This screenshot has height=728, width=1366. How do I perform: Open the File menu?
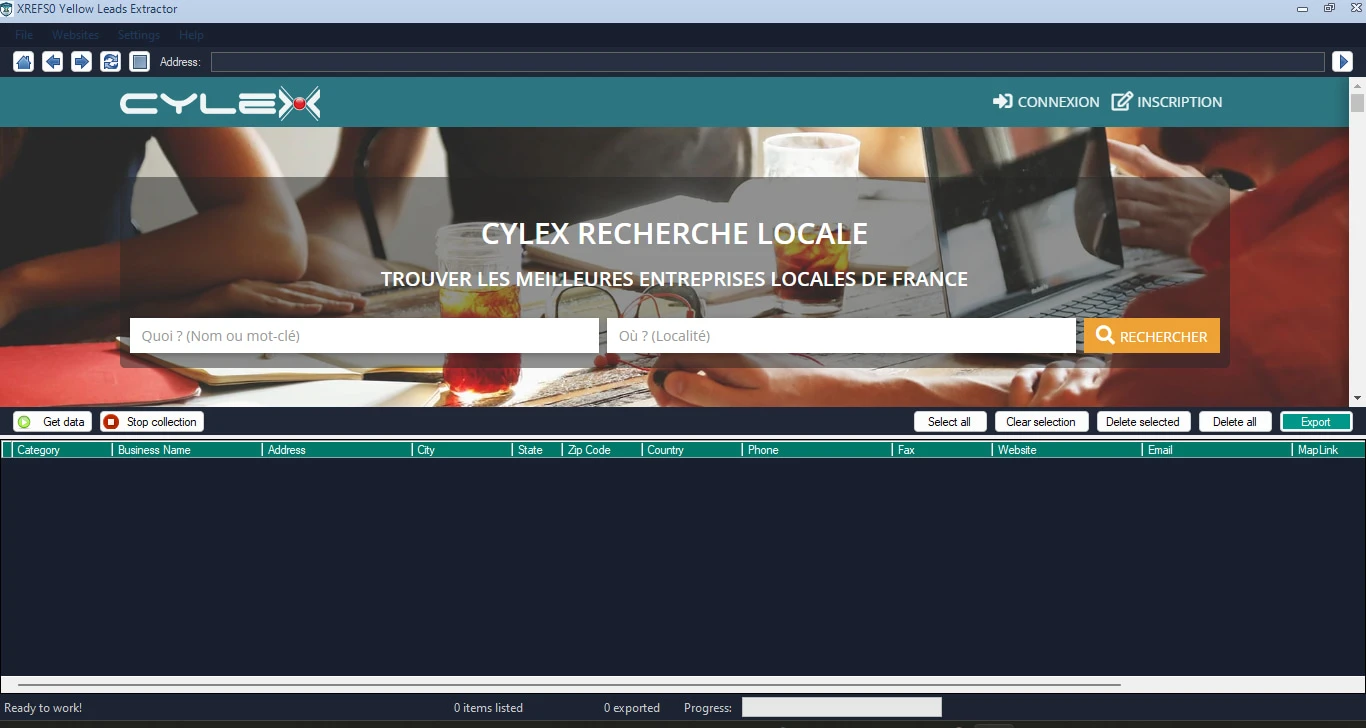pyautogui.click(x=23, y=35)
